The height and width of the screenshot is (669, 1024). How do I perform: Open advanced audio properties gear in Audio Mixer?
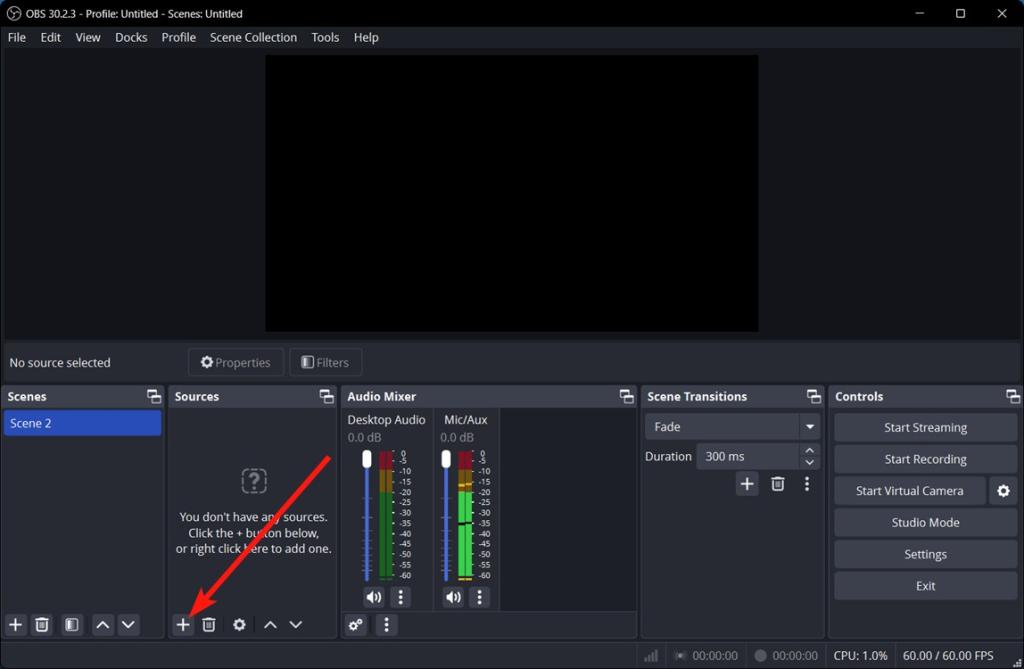pos(356,624)
